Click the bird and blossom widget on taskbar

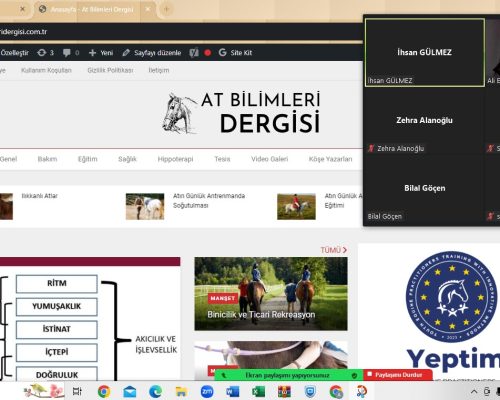[43, 391]
